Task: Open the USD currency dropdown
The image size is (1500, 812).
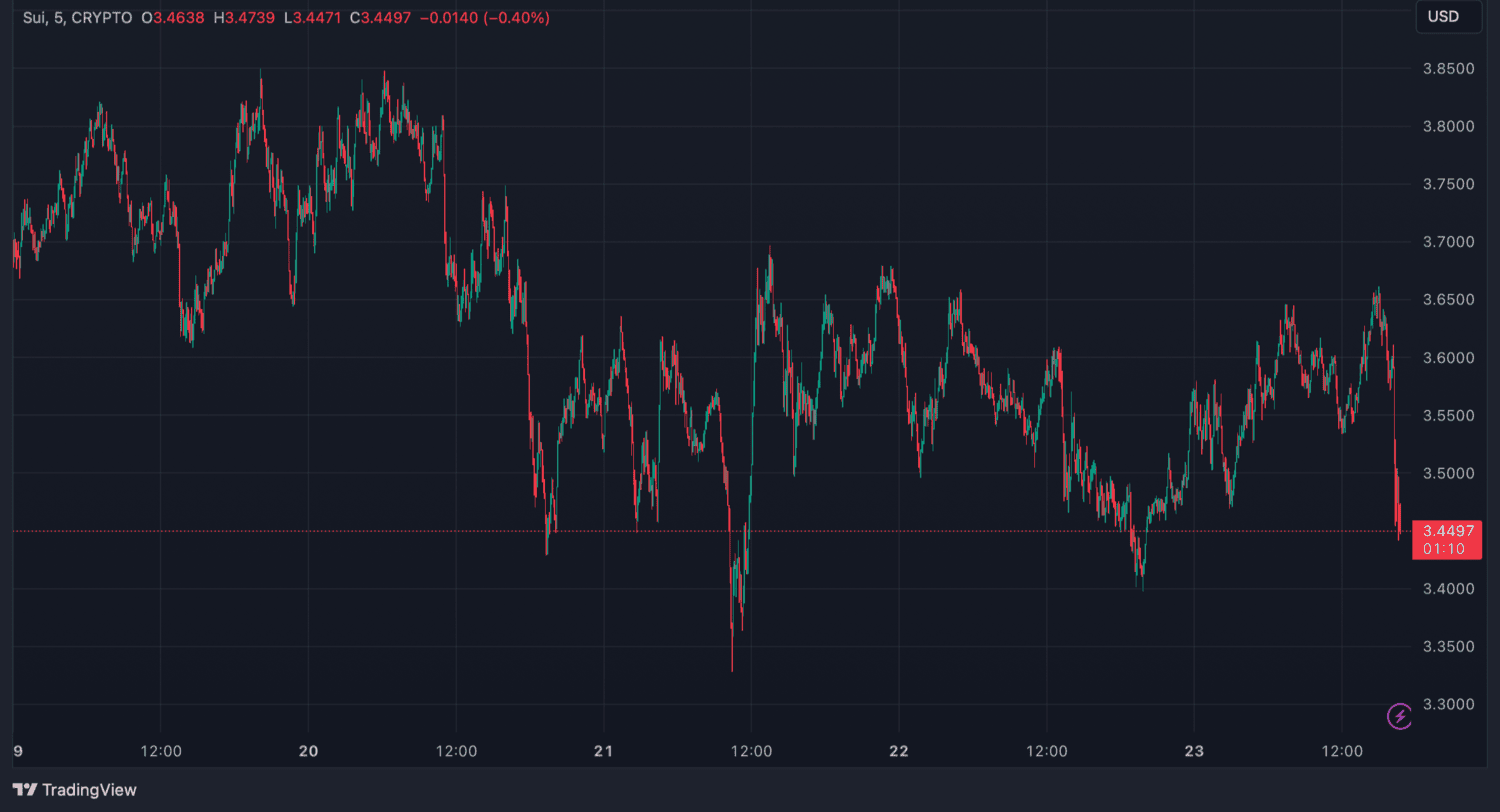Action: pyautogui.click(x=1448, y=17)
